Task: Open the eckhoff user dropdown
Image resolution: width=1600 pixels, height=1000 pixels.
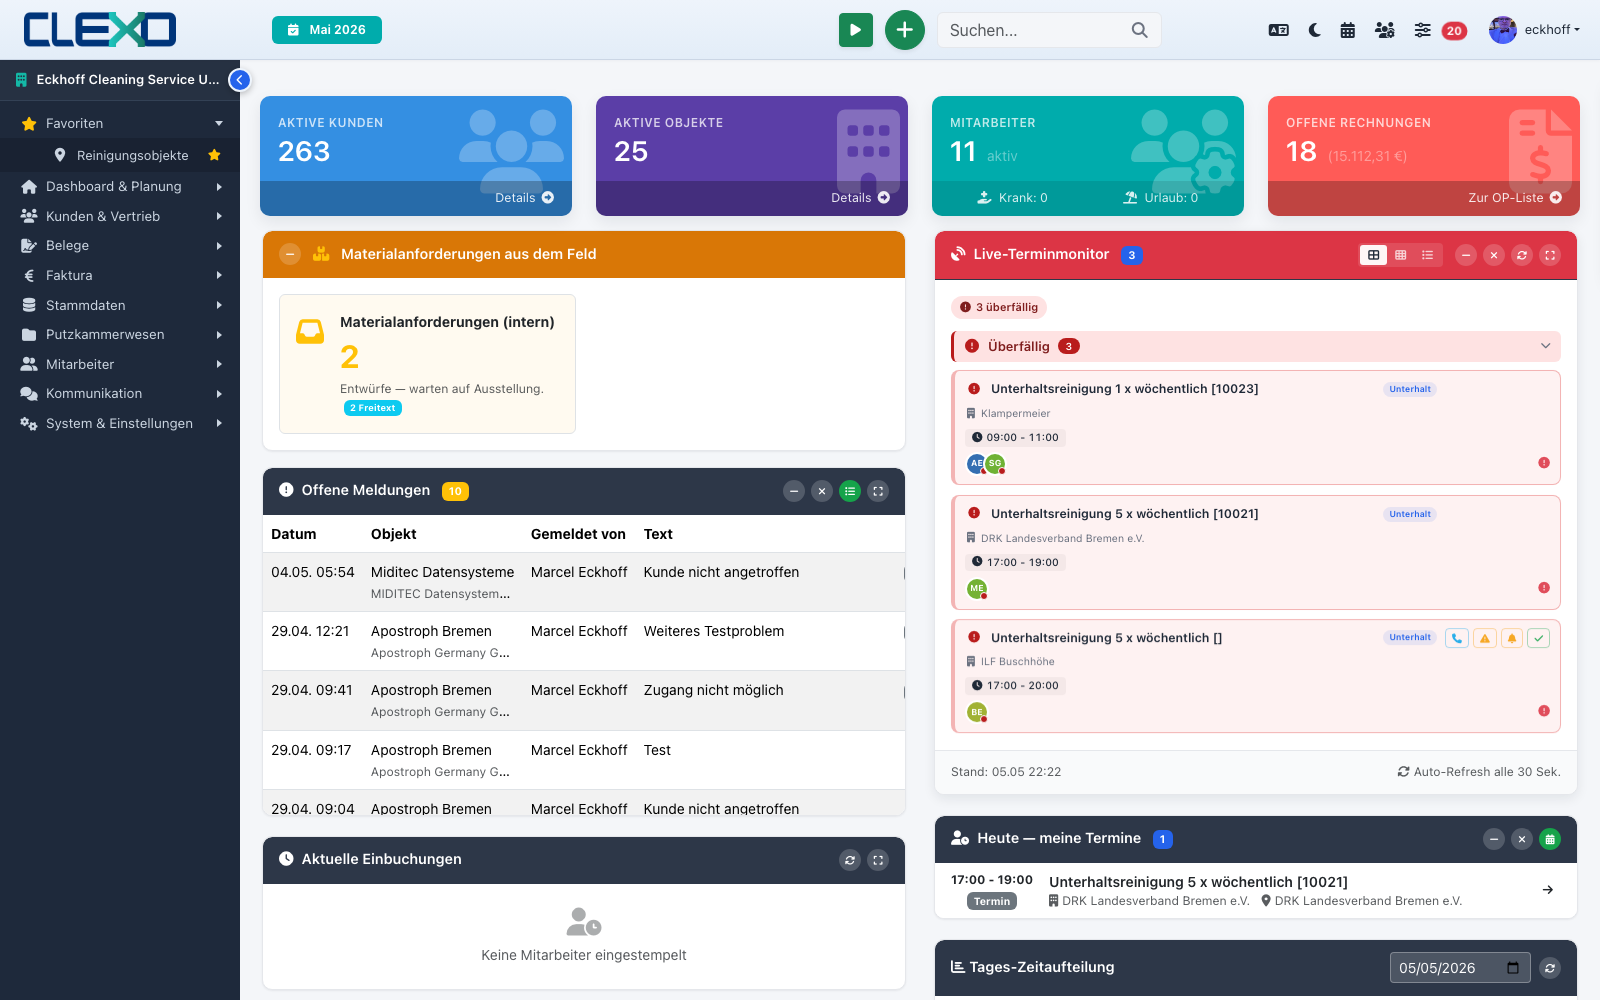Action: click(1534, 30)
